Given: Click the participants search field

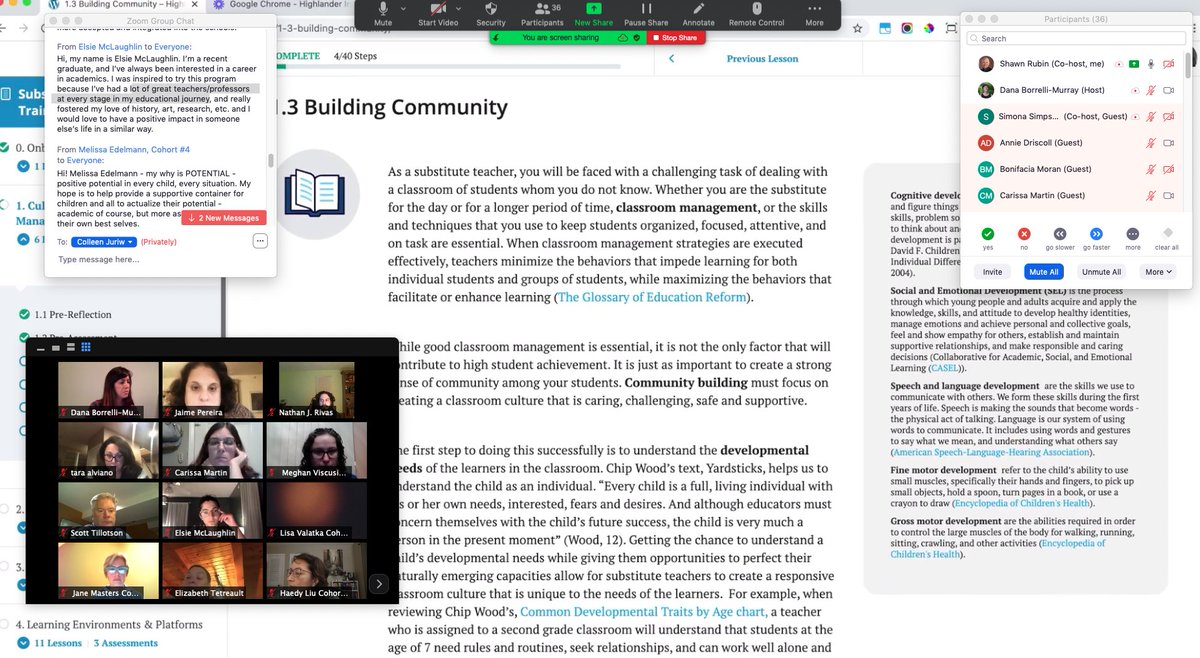Looking at the screenshot, I should click(x=1075, y=36).
